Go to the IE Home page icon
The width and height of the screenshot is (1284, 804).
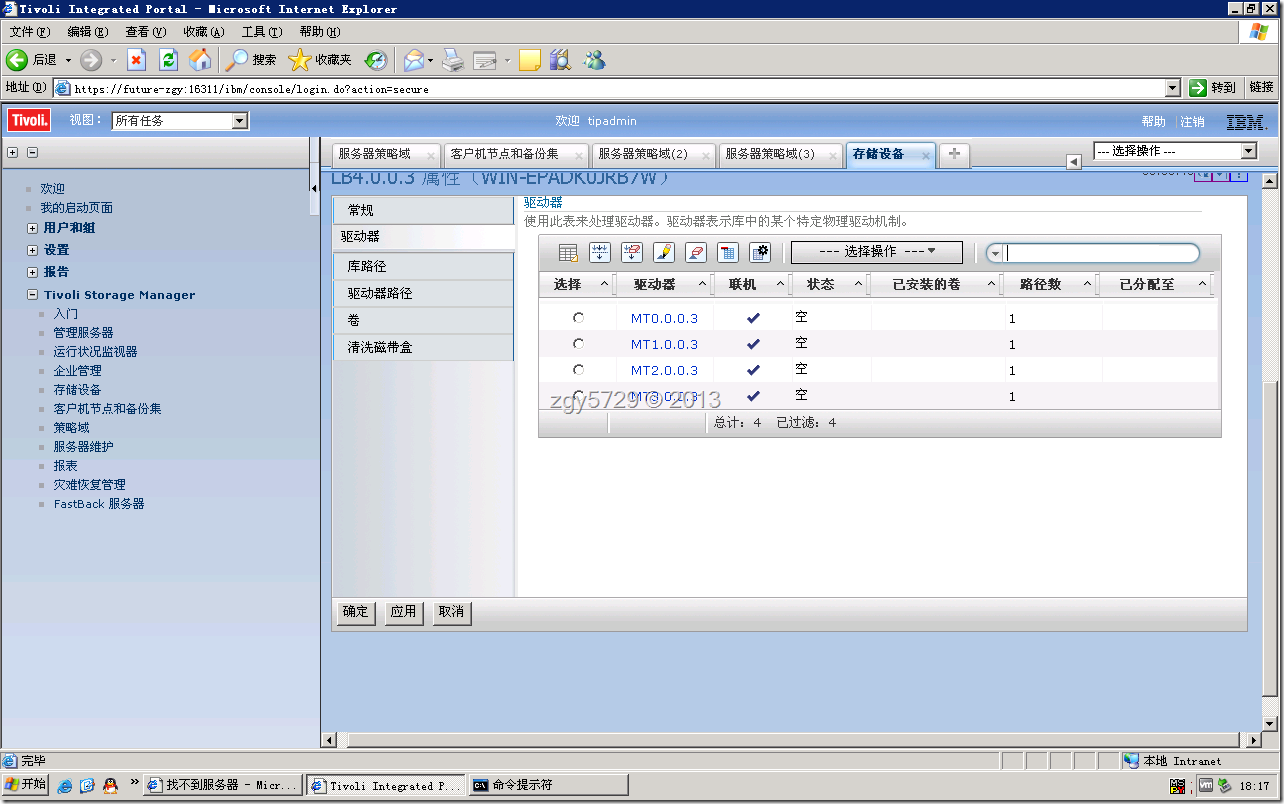(x=201, y=60)
